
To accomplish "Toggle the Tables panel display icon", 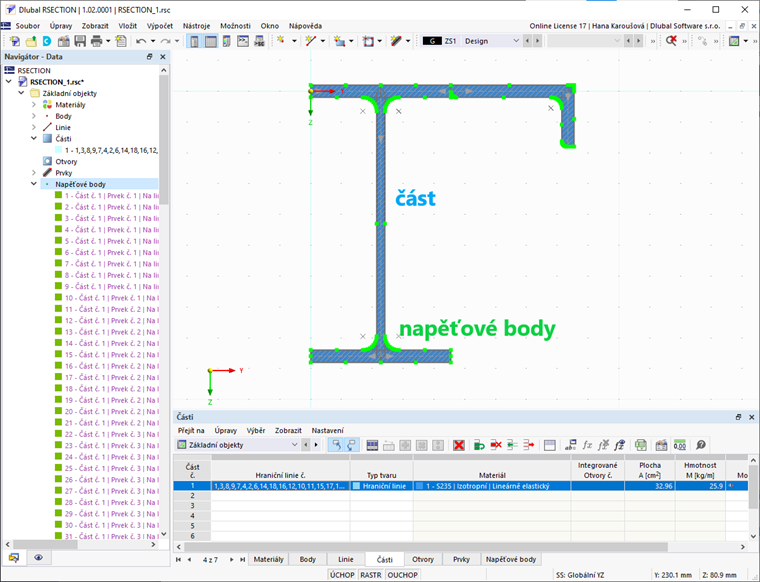I will point(211,41).
